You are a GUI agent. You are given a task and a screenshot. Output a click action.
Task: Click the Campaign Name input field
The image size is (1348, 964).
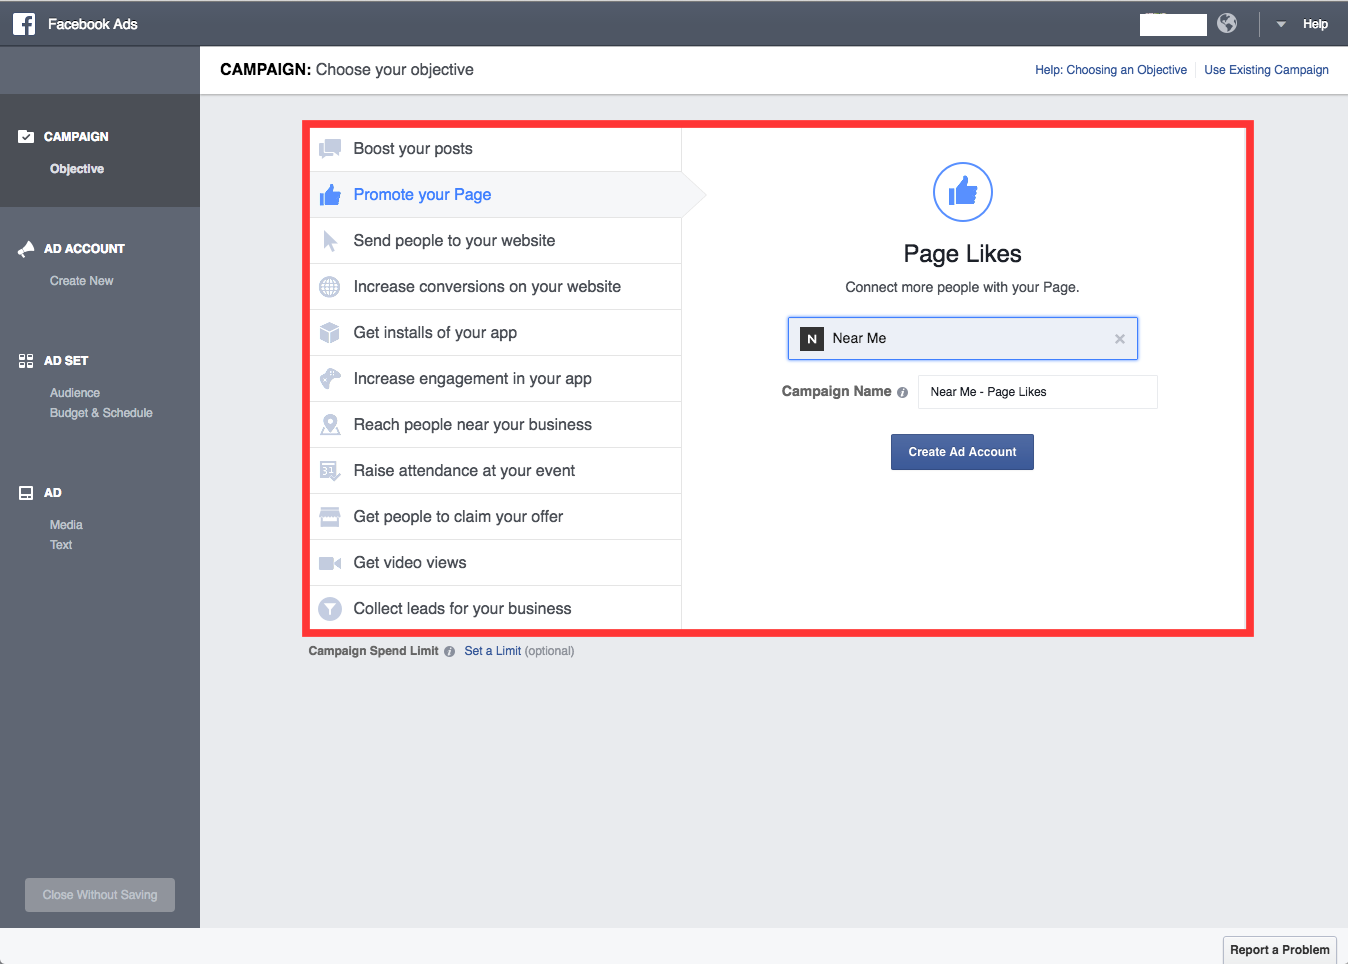1038,392
